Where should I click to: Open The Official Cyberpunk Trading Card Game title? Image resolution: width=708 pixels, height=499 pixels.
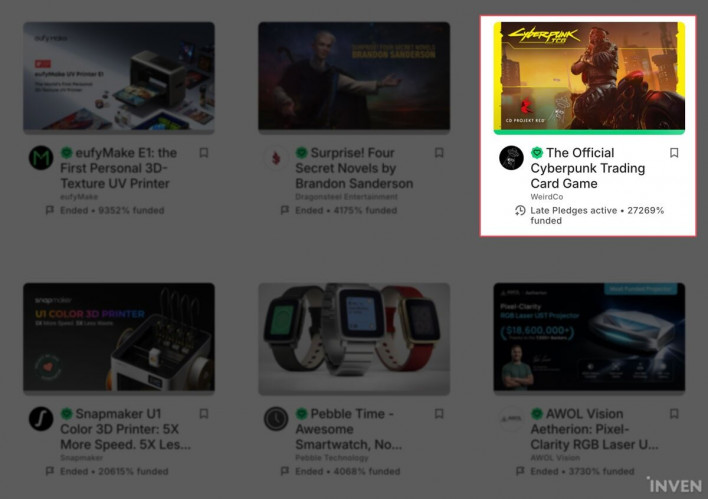(x=587, y=168)
